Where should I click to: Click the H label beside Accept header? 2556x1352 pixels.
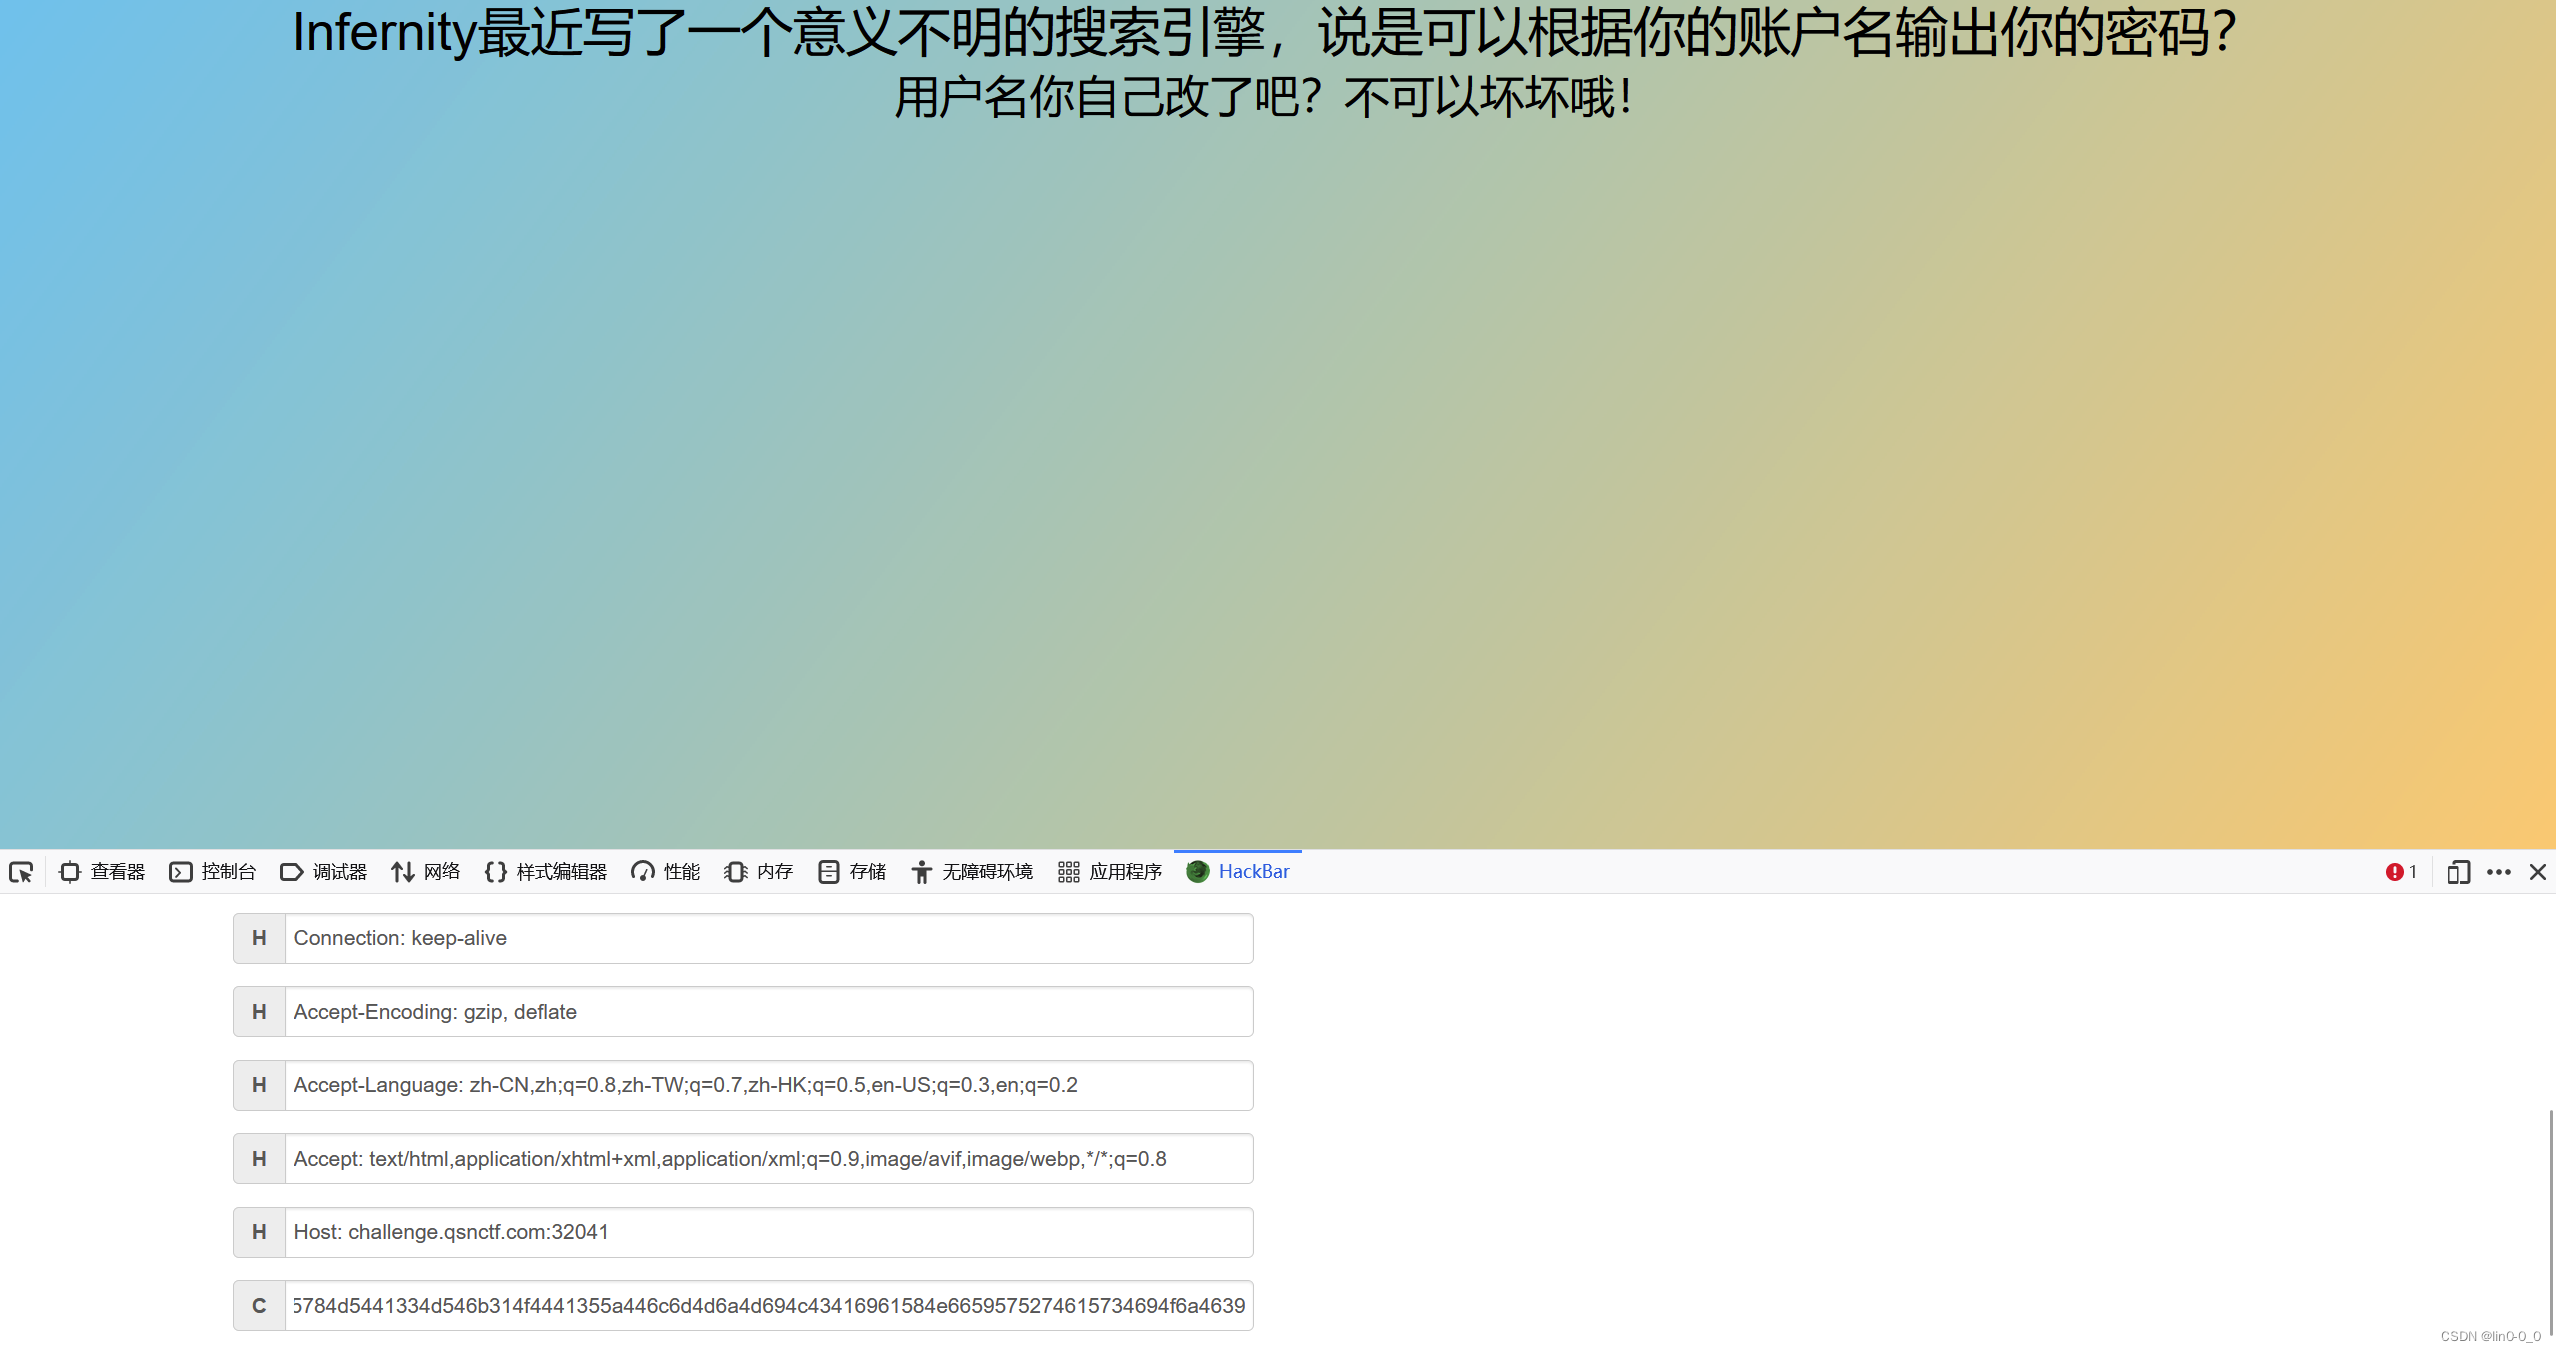[x=259, y=1159]
